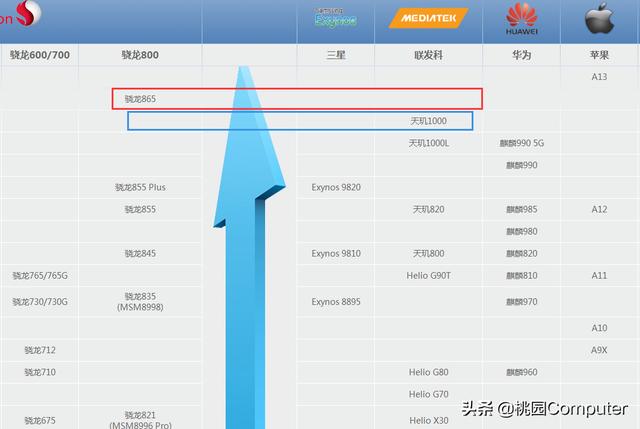Click the 骁龙855 Plus cell
The height and width of the screenshot is (429, 640).
140,187
